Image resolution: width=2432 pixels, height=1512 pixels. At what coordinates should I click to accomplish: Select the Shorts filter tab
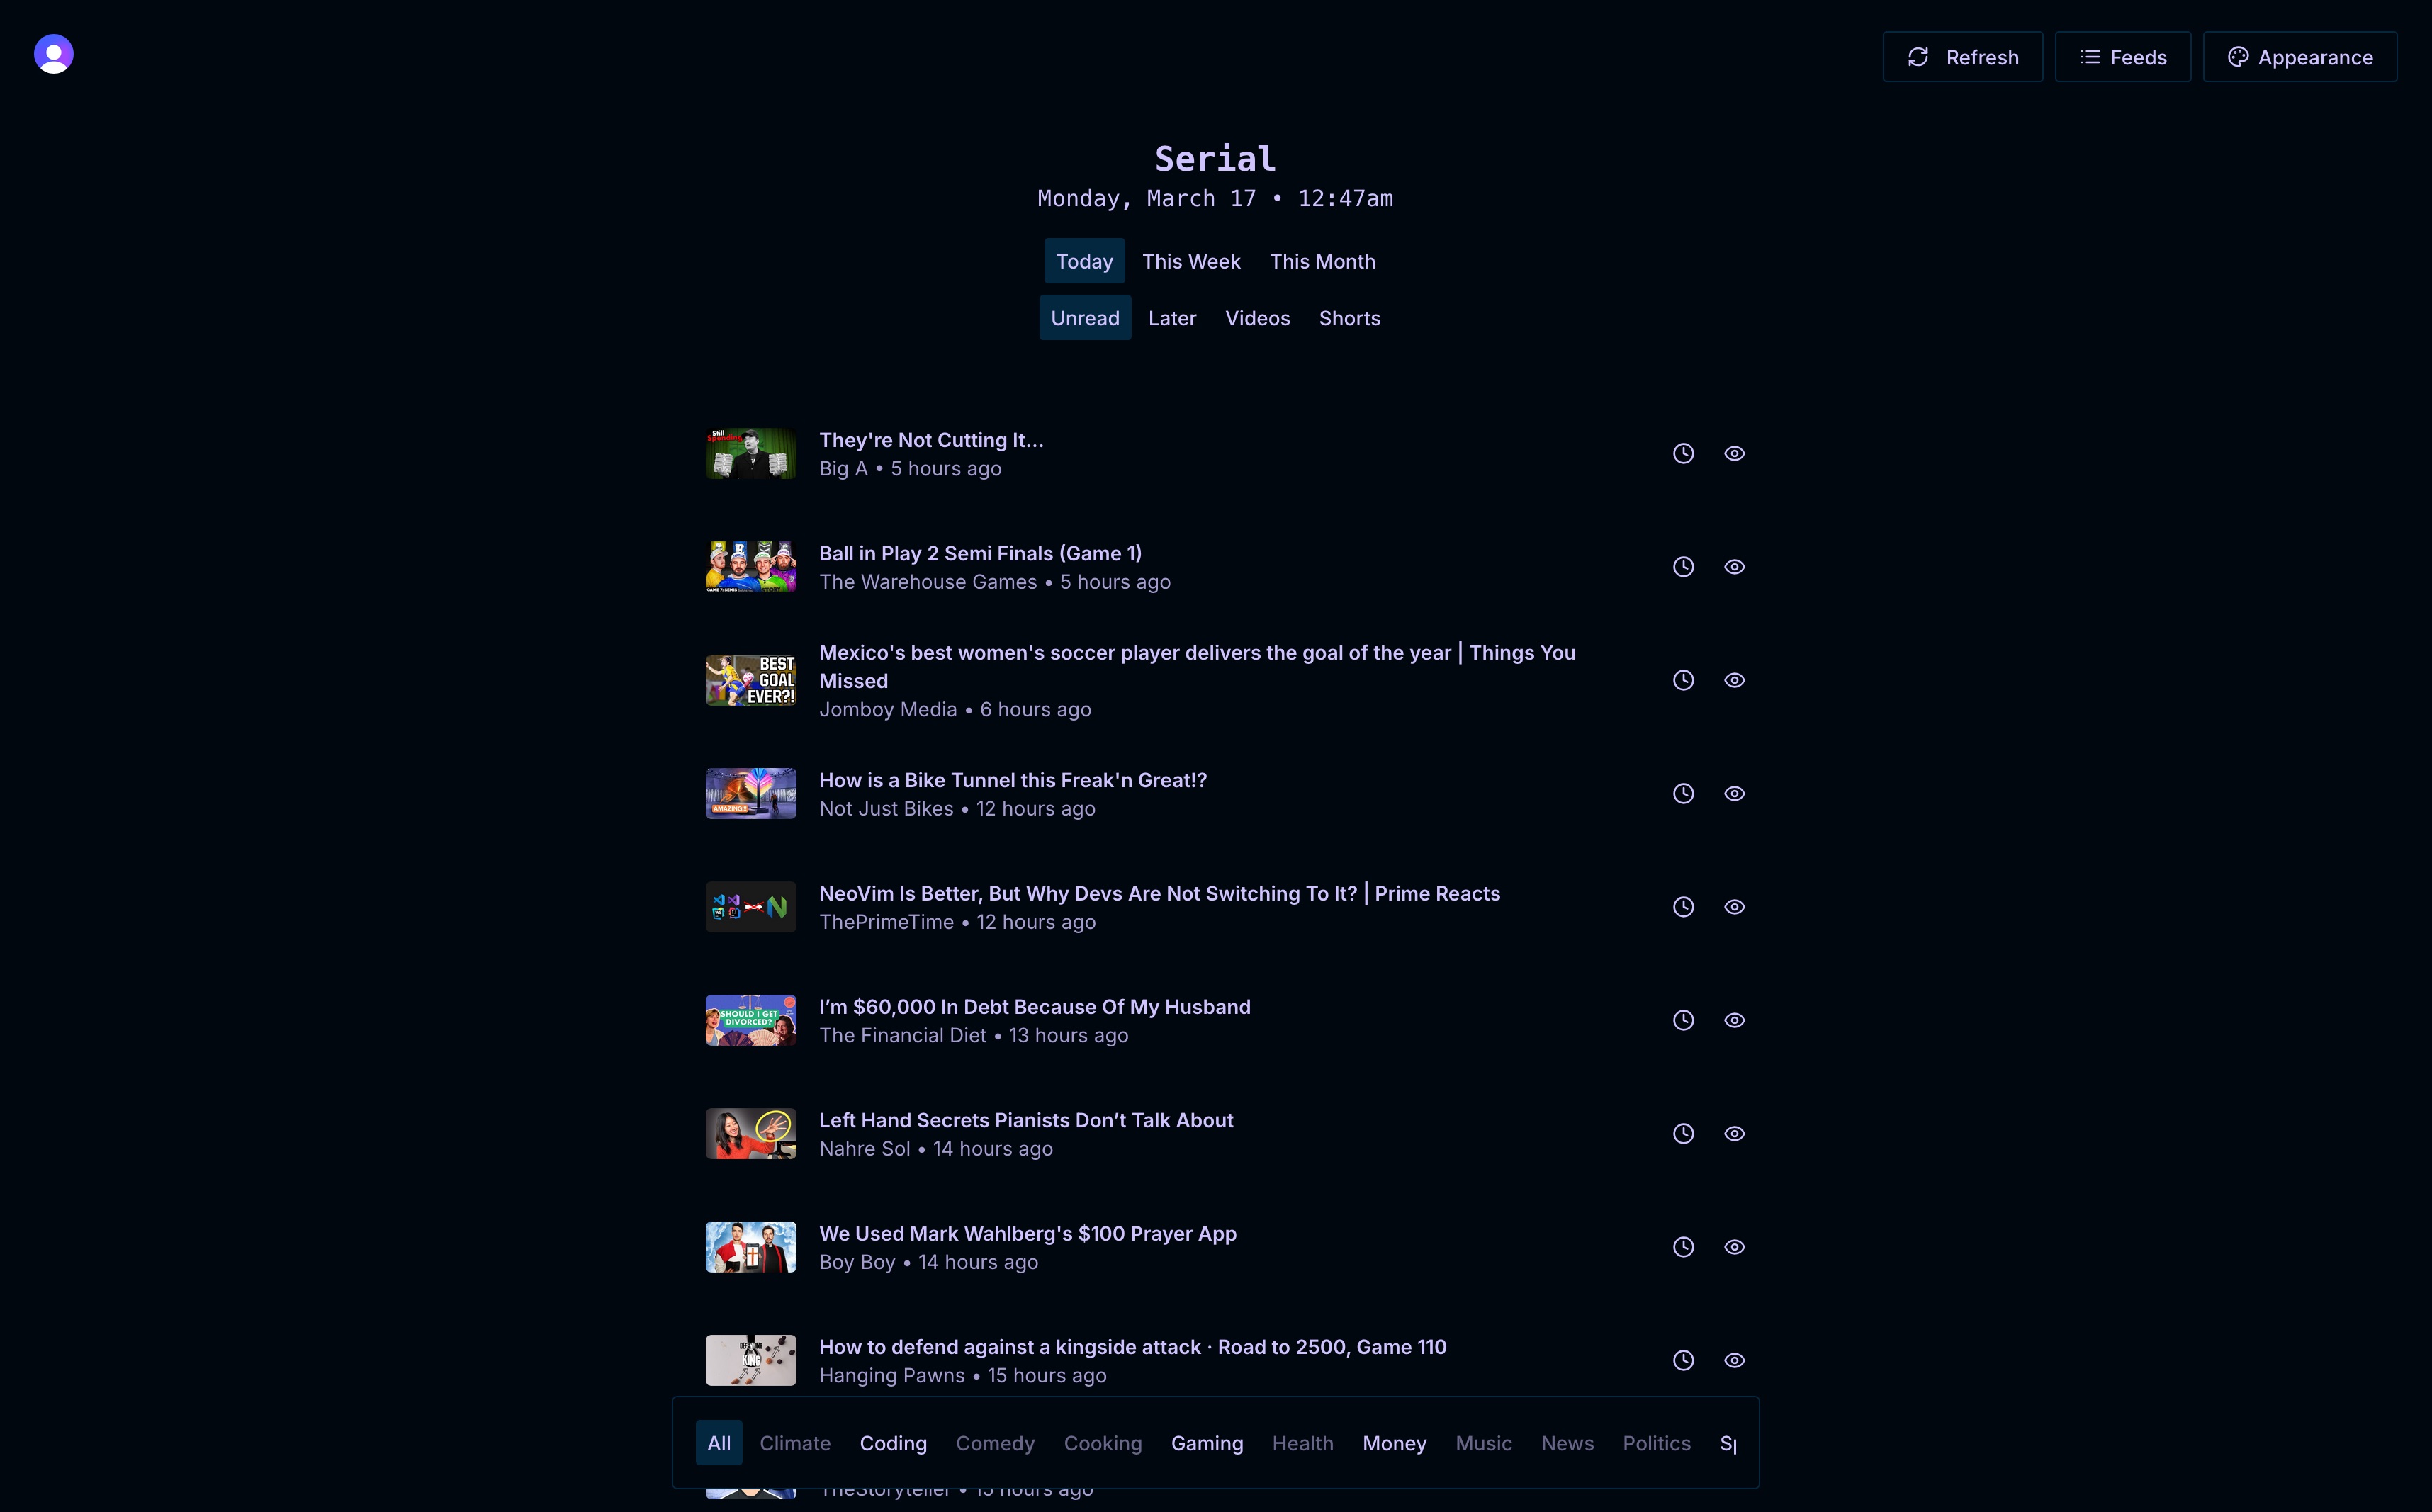tap(1349, 318)
